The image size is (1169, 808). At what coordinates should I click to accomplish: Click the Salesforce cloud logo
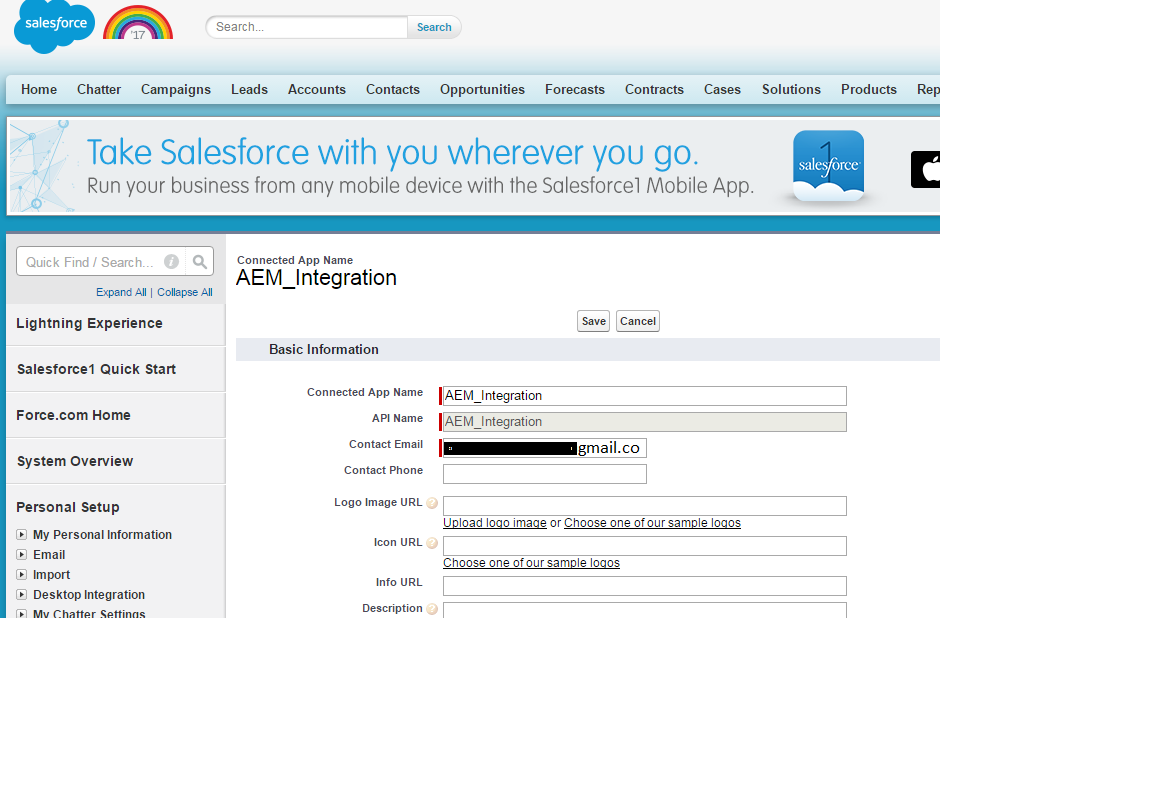[54, 26]
